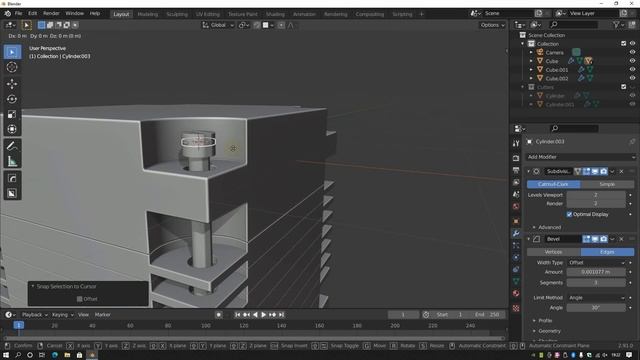Open viewport Options dropdown

492,25
